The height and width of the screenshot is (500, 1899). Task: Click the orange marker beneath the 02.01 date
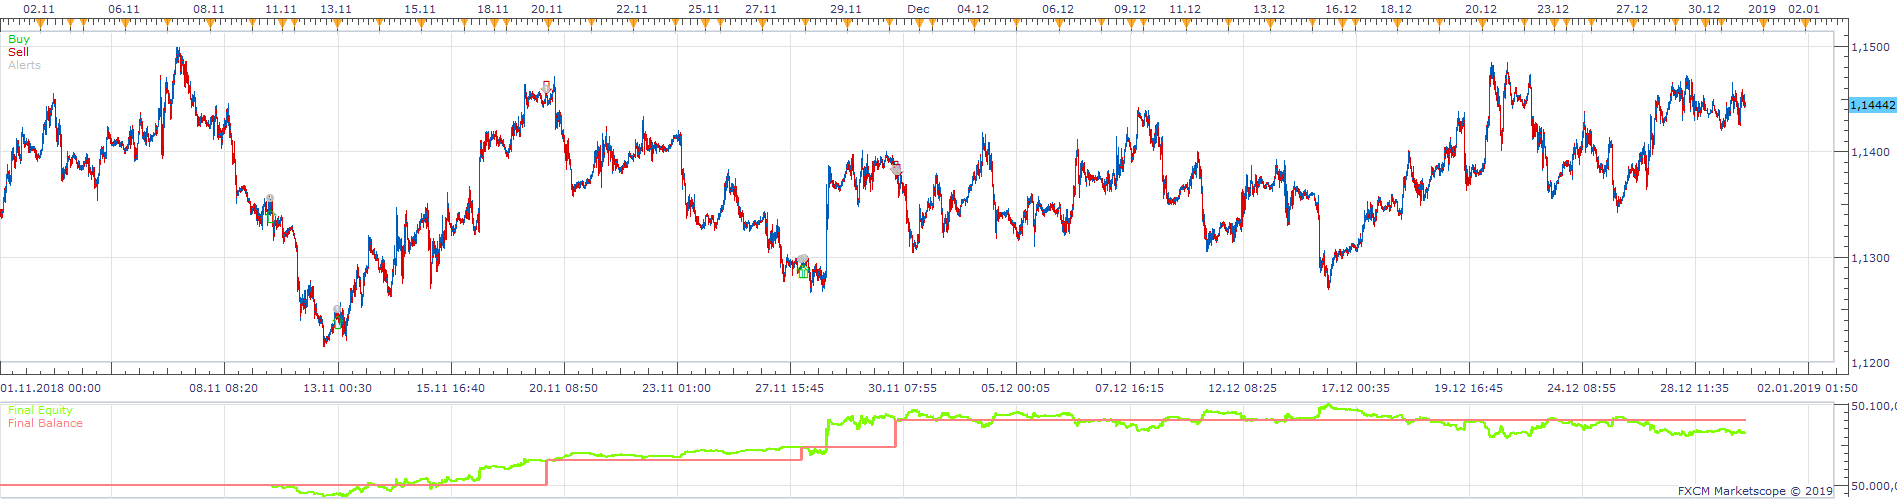pos(1805,23)
